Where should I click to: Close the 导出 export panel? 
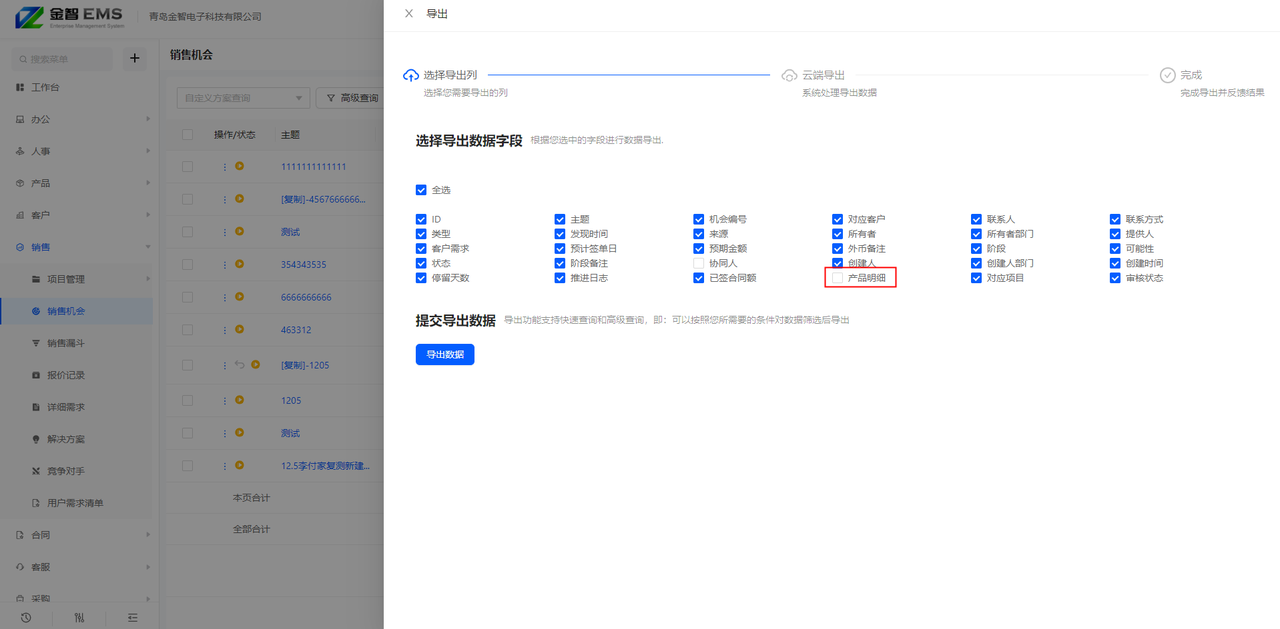(408, 14)
